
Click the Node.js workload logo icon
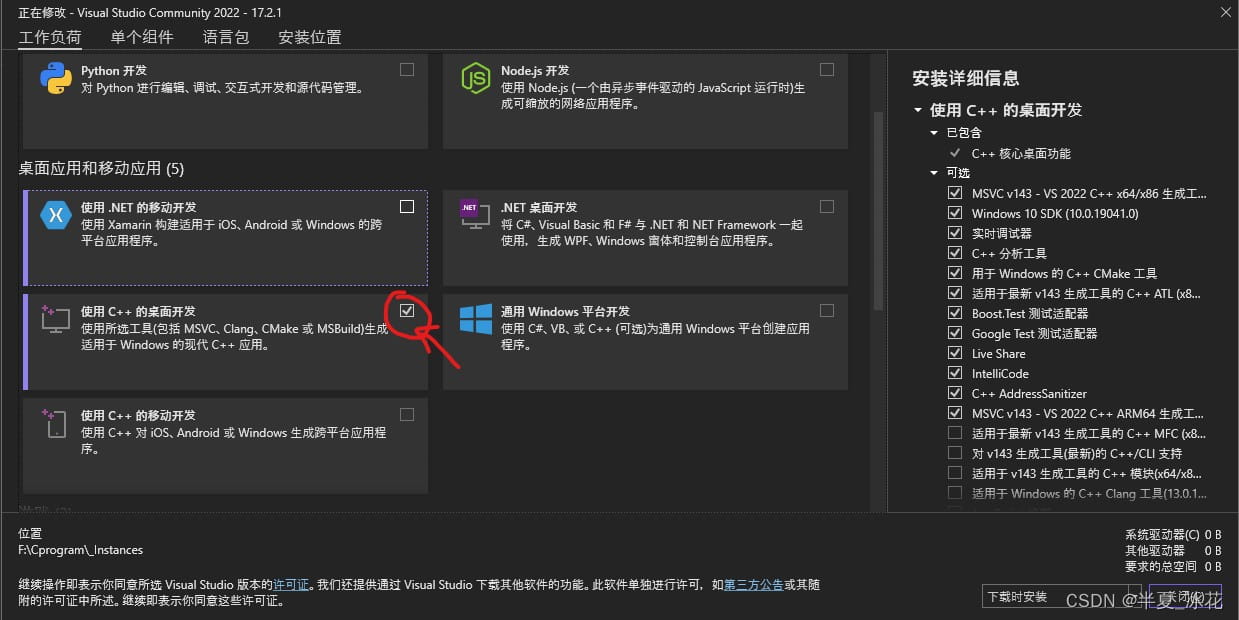[475, 78]
